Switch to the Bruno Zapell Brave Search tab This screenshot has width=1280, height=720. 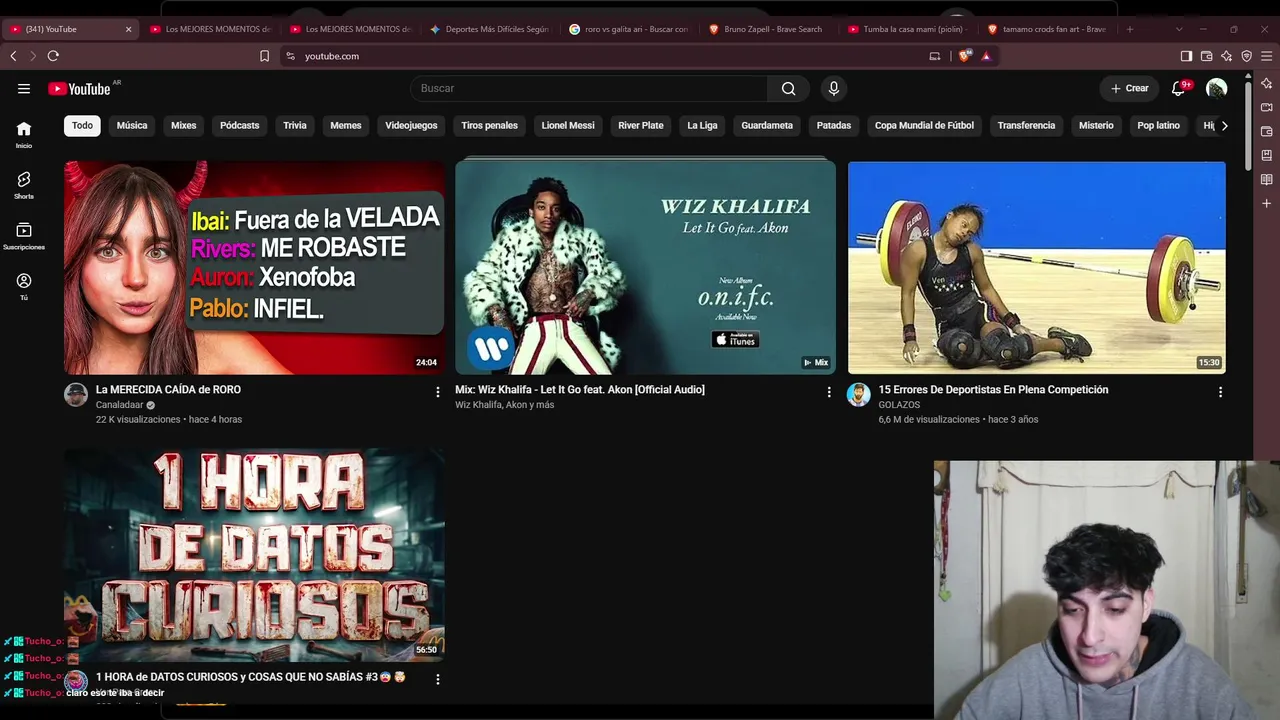(768, 29)
